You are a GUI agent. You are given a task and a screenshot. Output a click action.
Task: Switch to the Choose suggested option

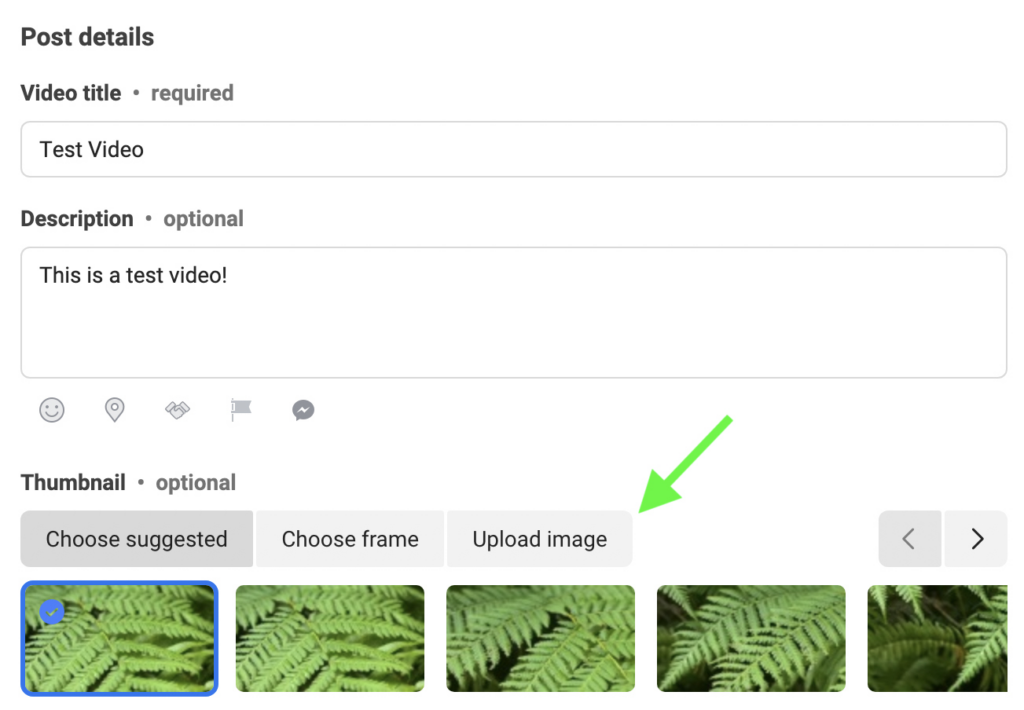point(136,538)
